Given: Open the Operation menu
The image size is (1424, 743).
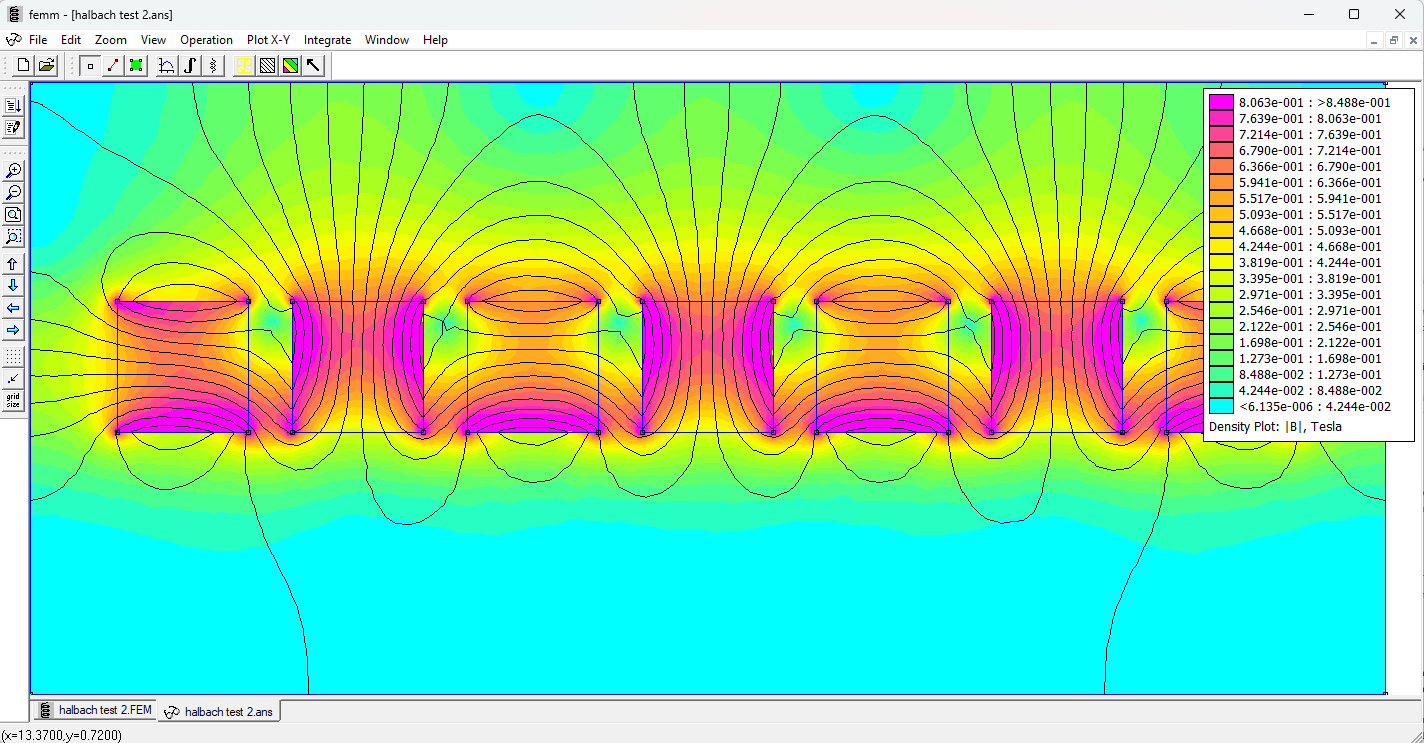Looking at the screenshot, I should tap(206, 40).
